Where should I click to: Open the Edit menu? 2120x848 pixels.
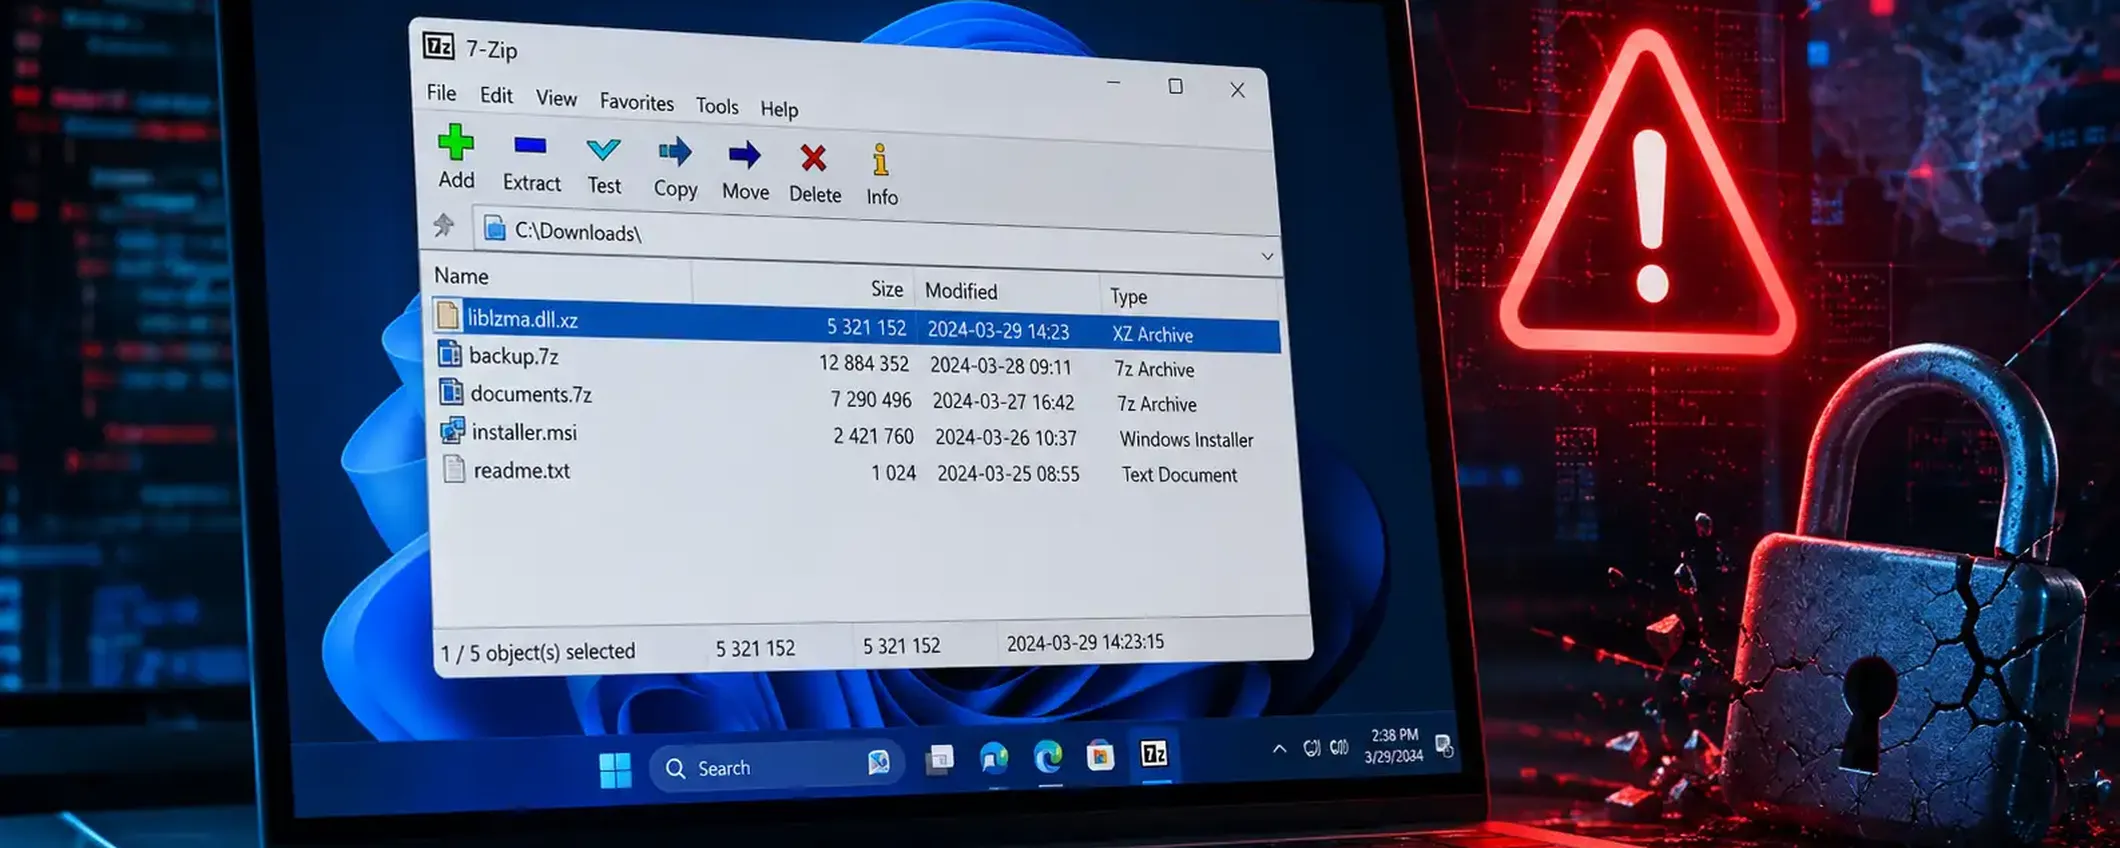click(x=496, y=96)
